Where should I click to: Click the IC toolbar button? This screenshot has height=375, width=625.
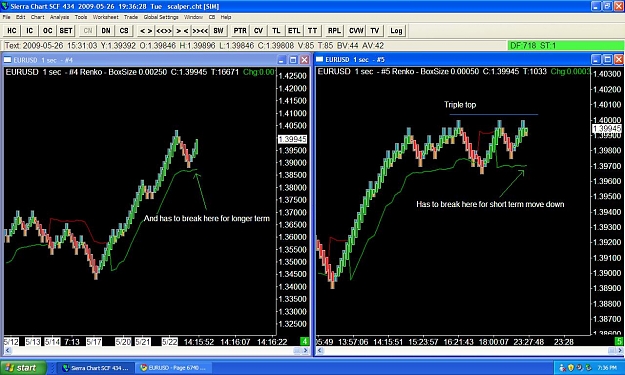(x=29, y=31)
